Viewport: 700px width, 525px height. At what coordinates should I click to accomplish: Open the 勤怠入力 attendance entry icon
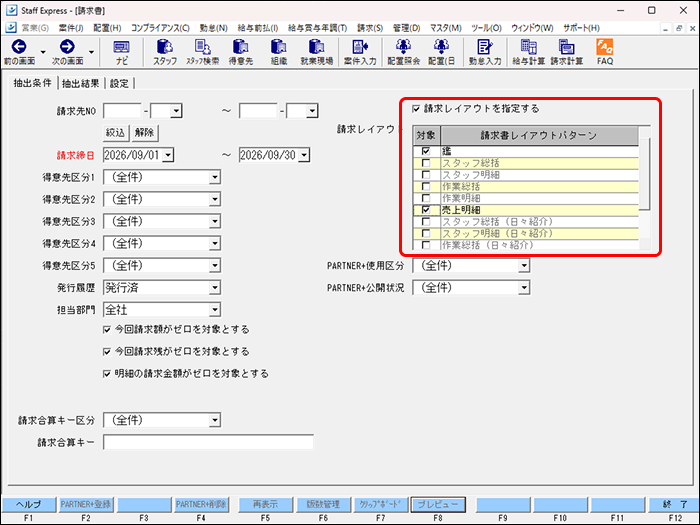click(x=484, y=47)
